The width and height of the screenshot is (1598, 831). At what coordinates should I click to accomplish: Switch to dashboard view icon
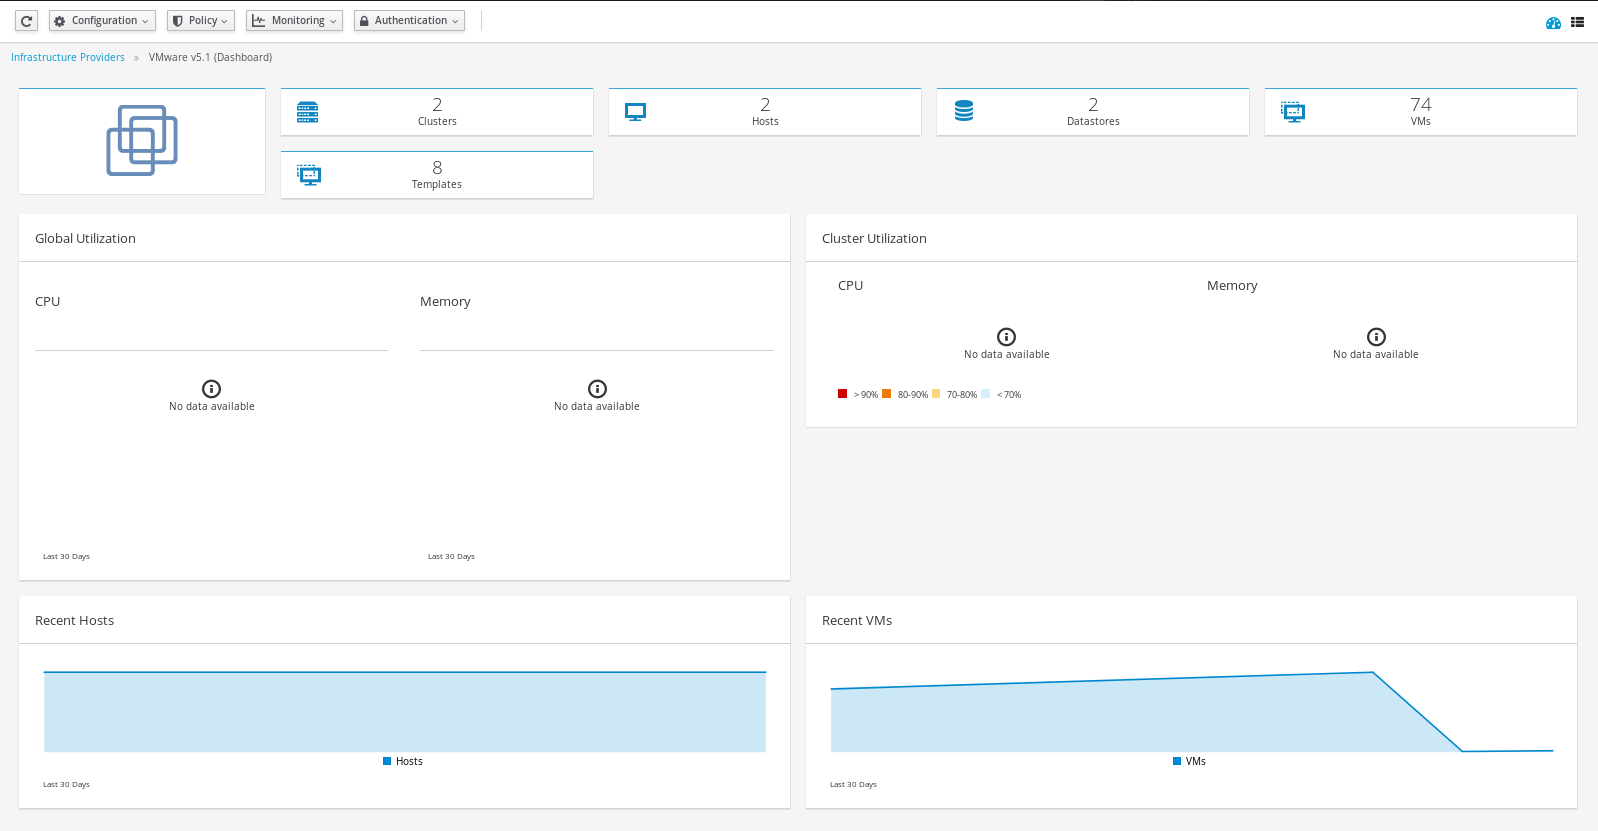click(1553, 23)
